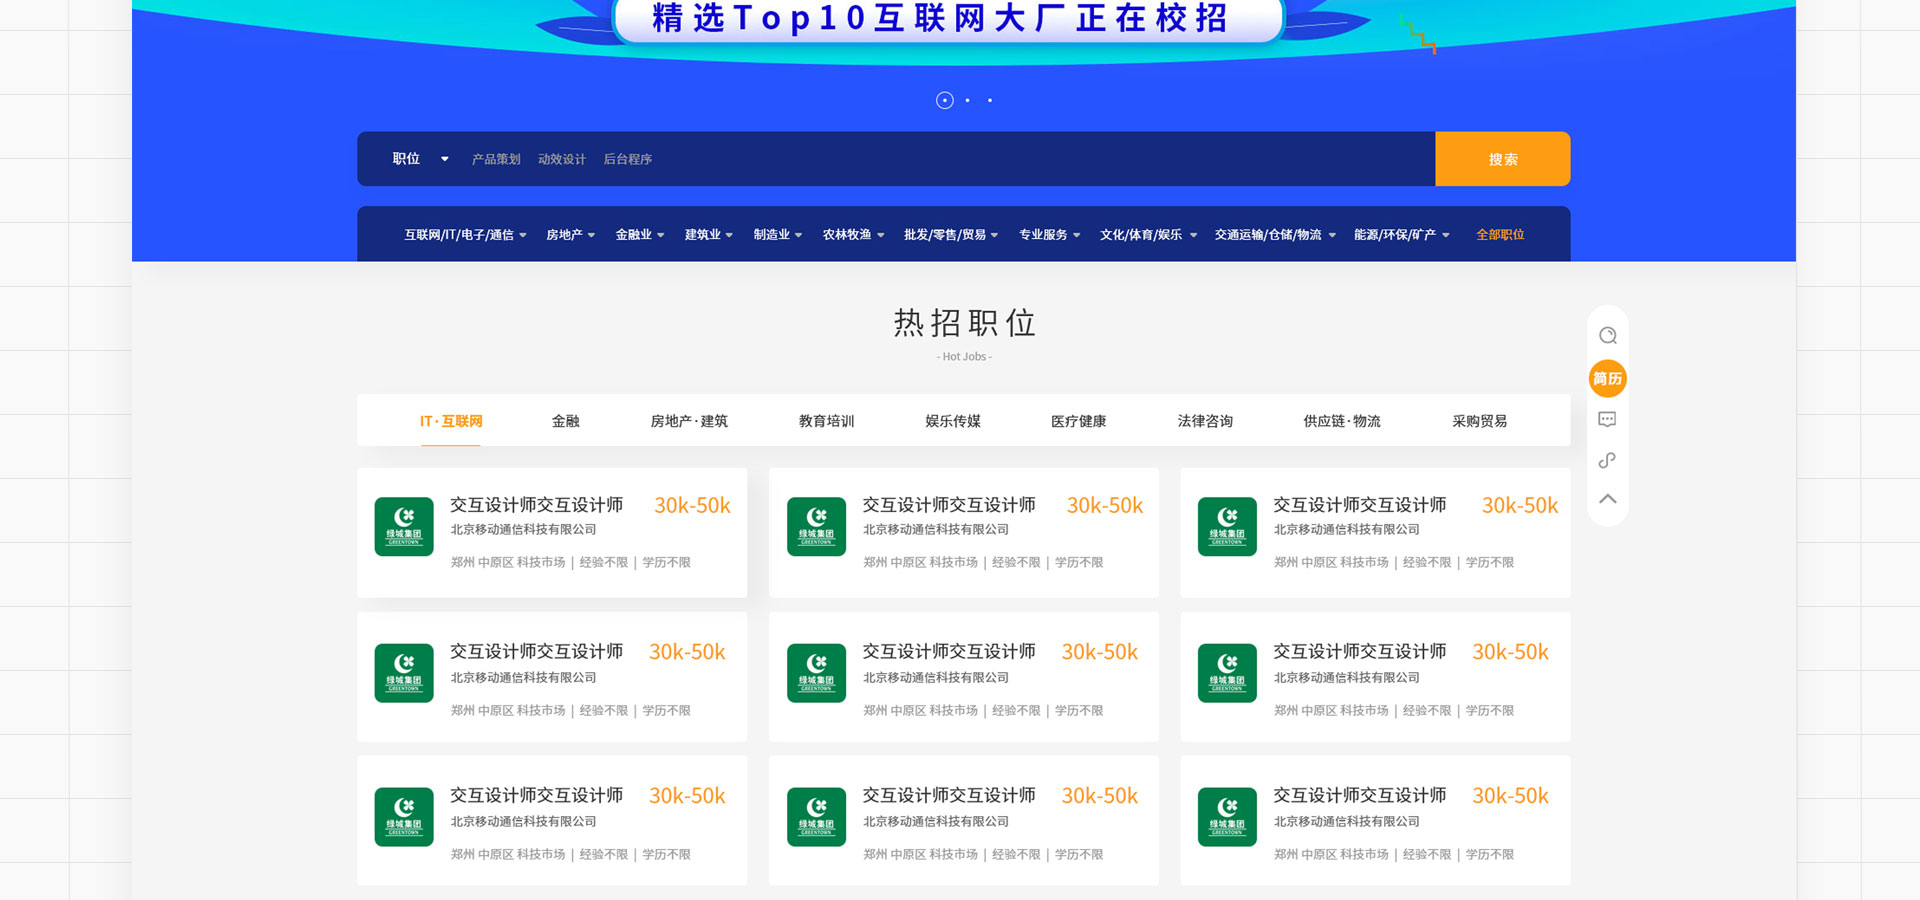Open the 全部职位 all positions link

click(1500, 235)
